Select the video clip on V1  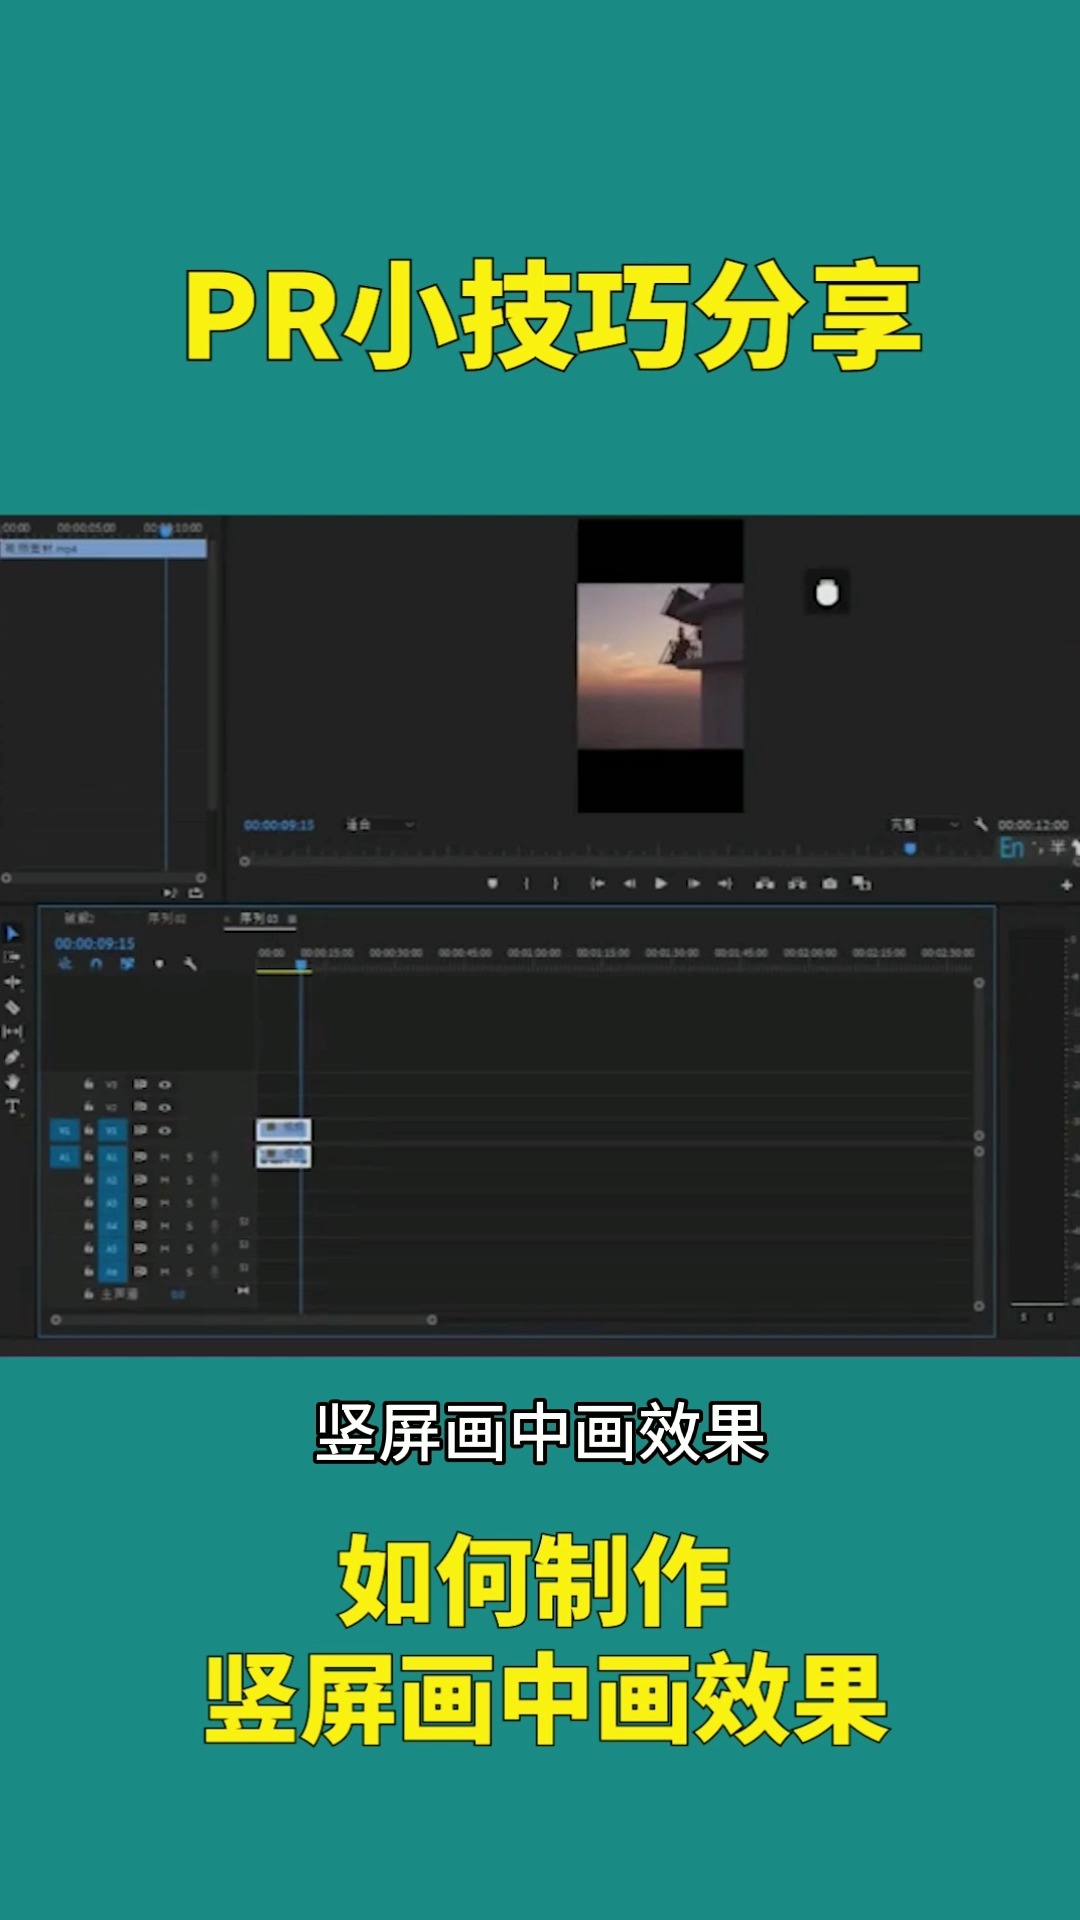click(x=284, y=1130)
